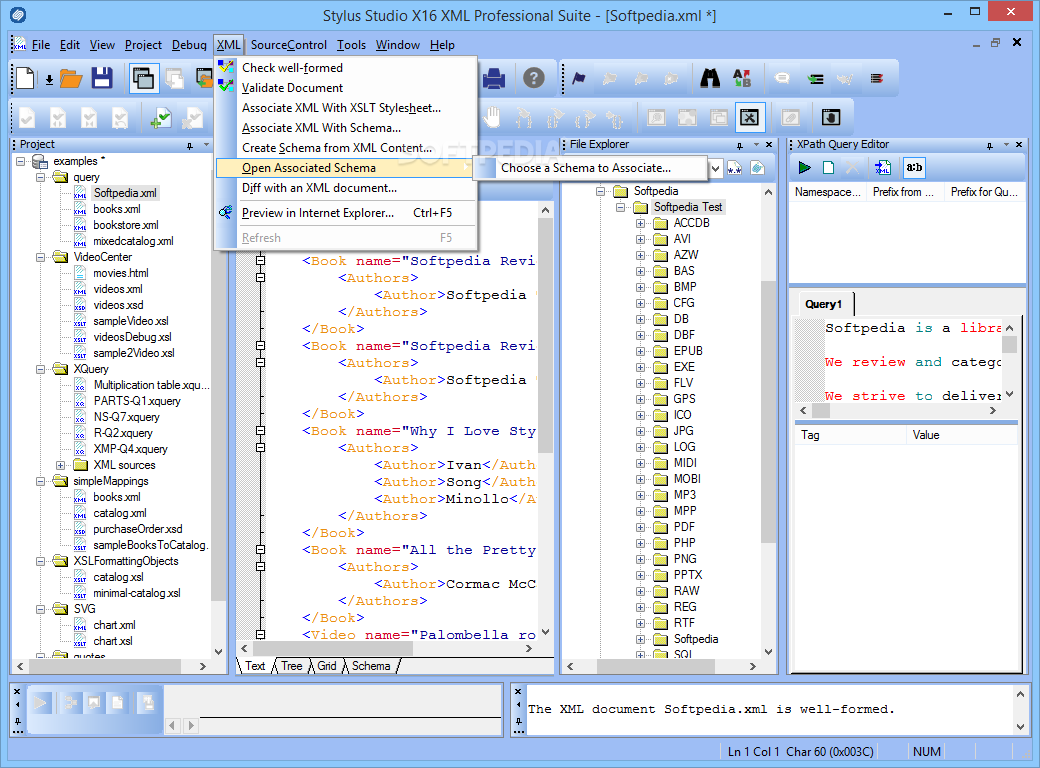Click the wildcard file filter icon in File Explorer

[734, 168]
